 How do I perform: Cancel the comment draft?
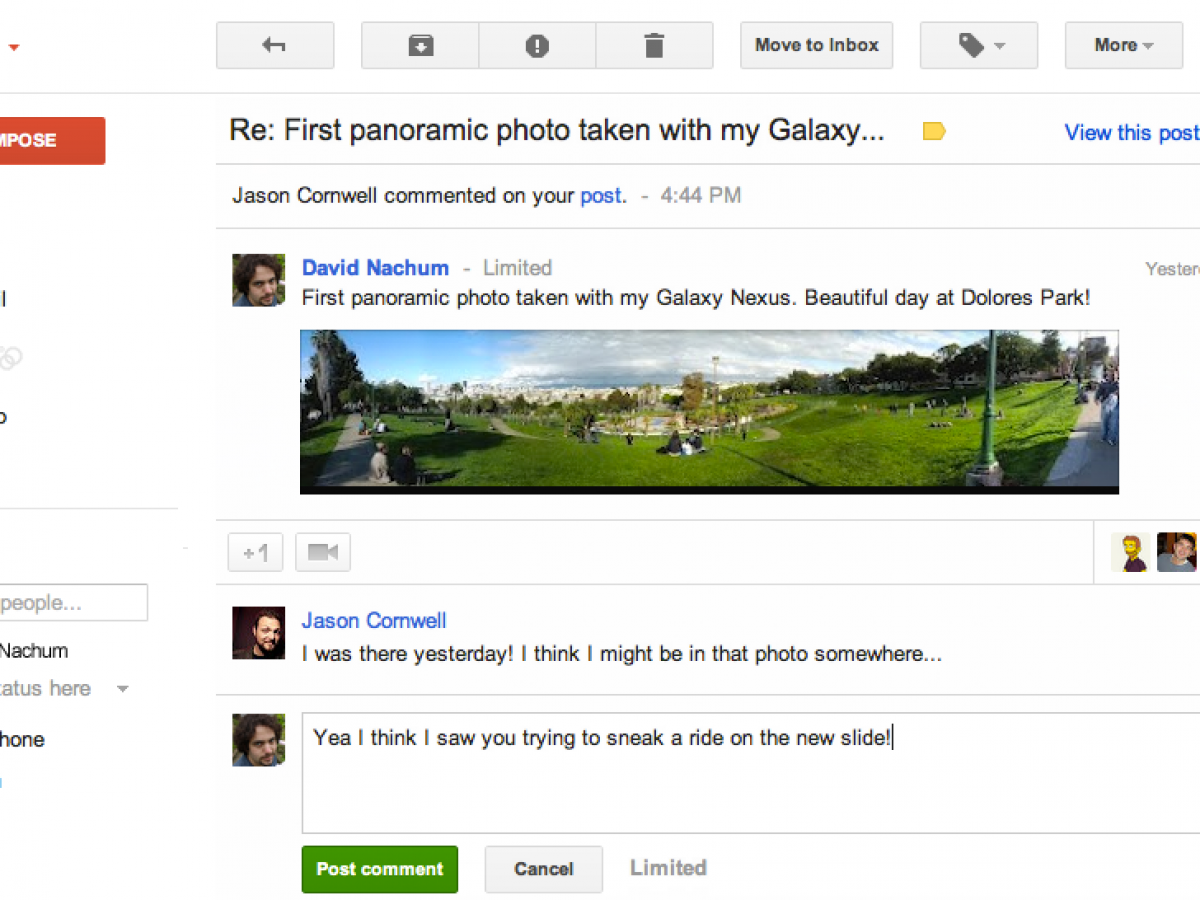544,869
